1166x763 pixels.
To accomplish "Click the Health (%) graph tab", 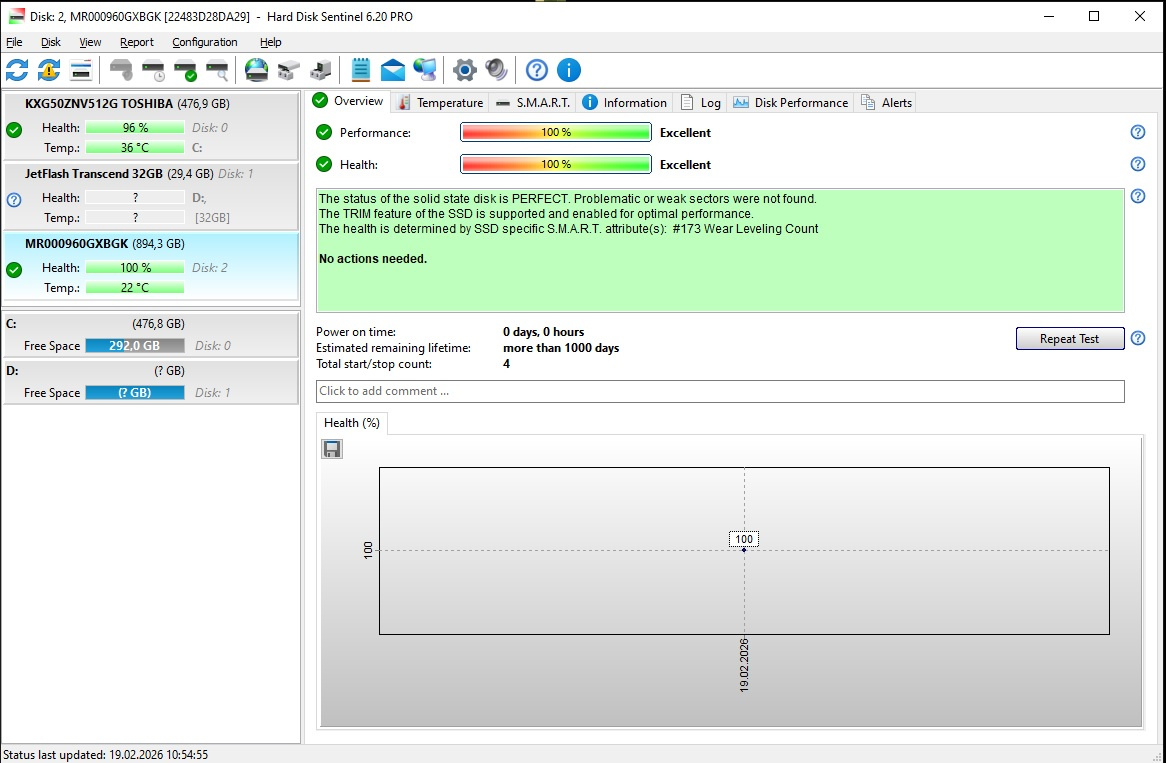I will [x=352, y=423].
